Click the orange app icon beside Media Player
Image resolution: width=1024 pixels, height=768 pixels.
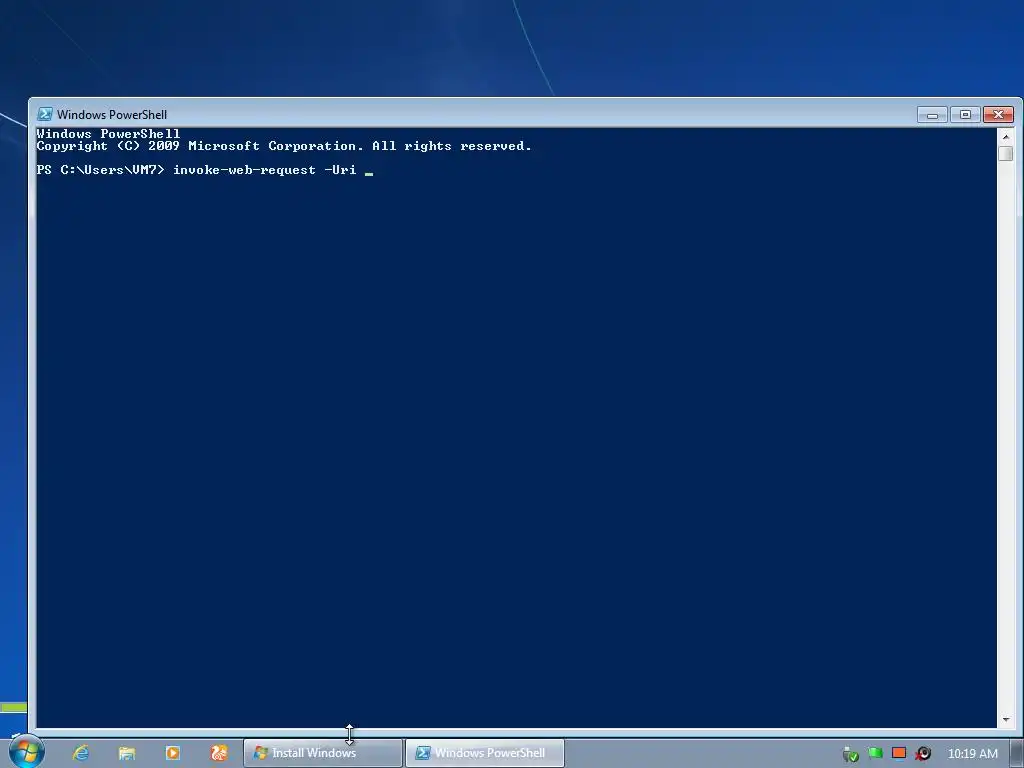[x=219, y=753]
